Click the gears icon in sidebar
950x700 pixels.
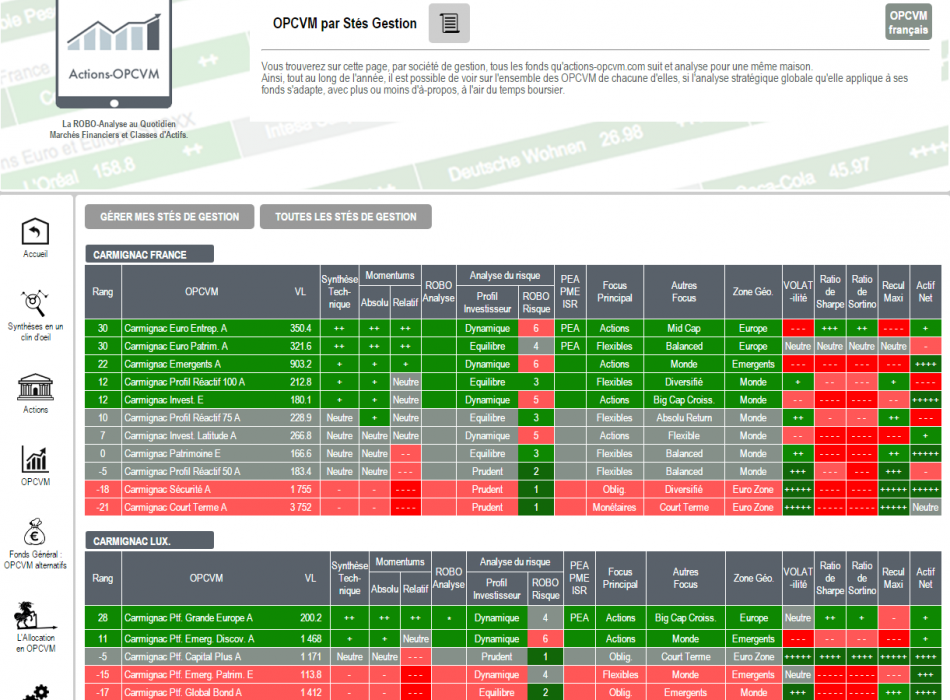pos(36,693)
